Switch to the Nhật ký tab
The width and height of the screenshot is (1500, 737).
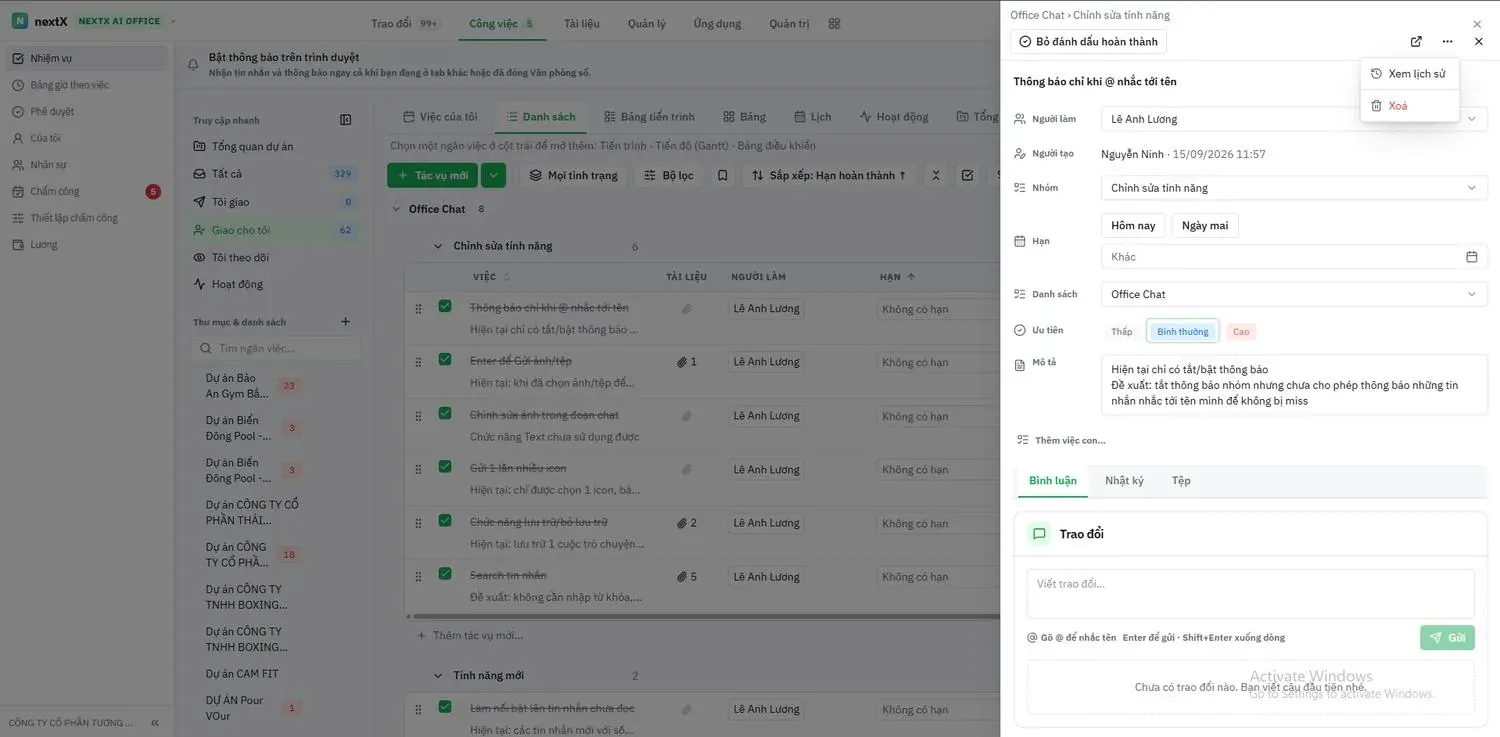tap(1124, 481)
